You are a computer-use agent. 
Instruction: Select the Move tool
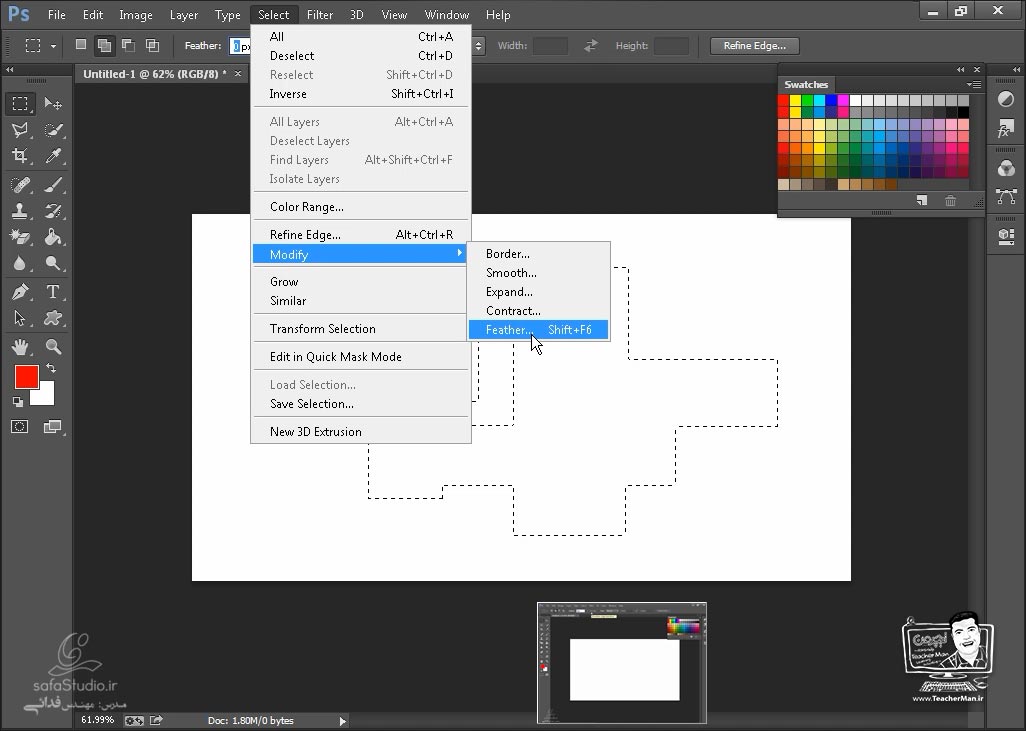pyautogui.click(x=53, y=103)
